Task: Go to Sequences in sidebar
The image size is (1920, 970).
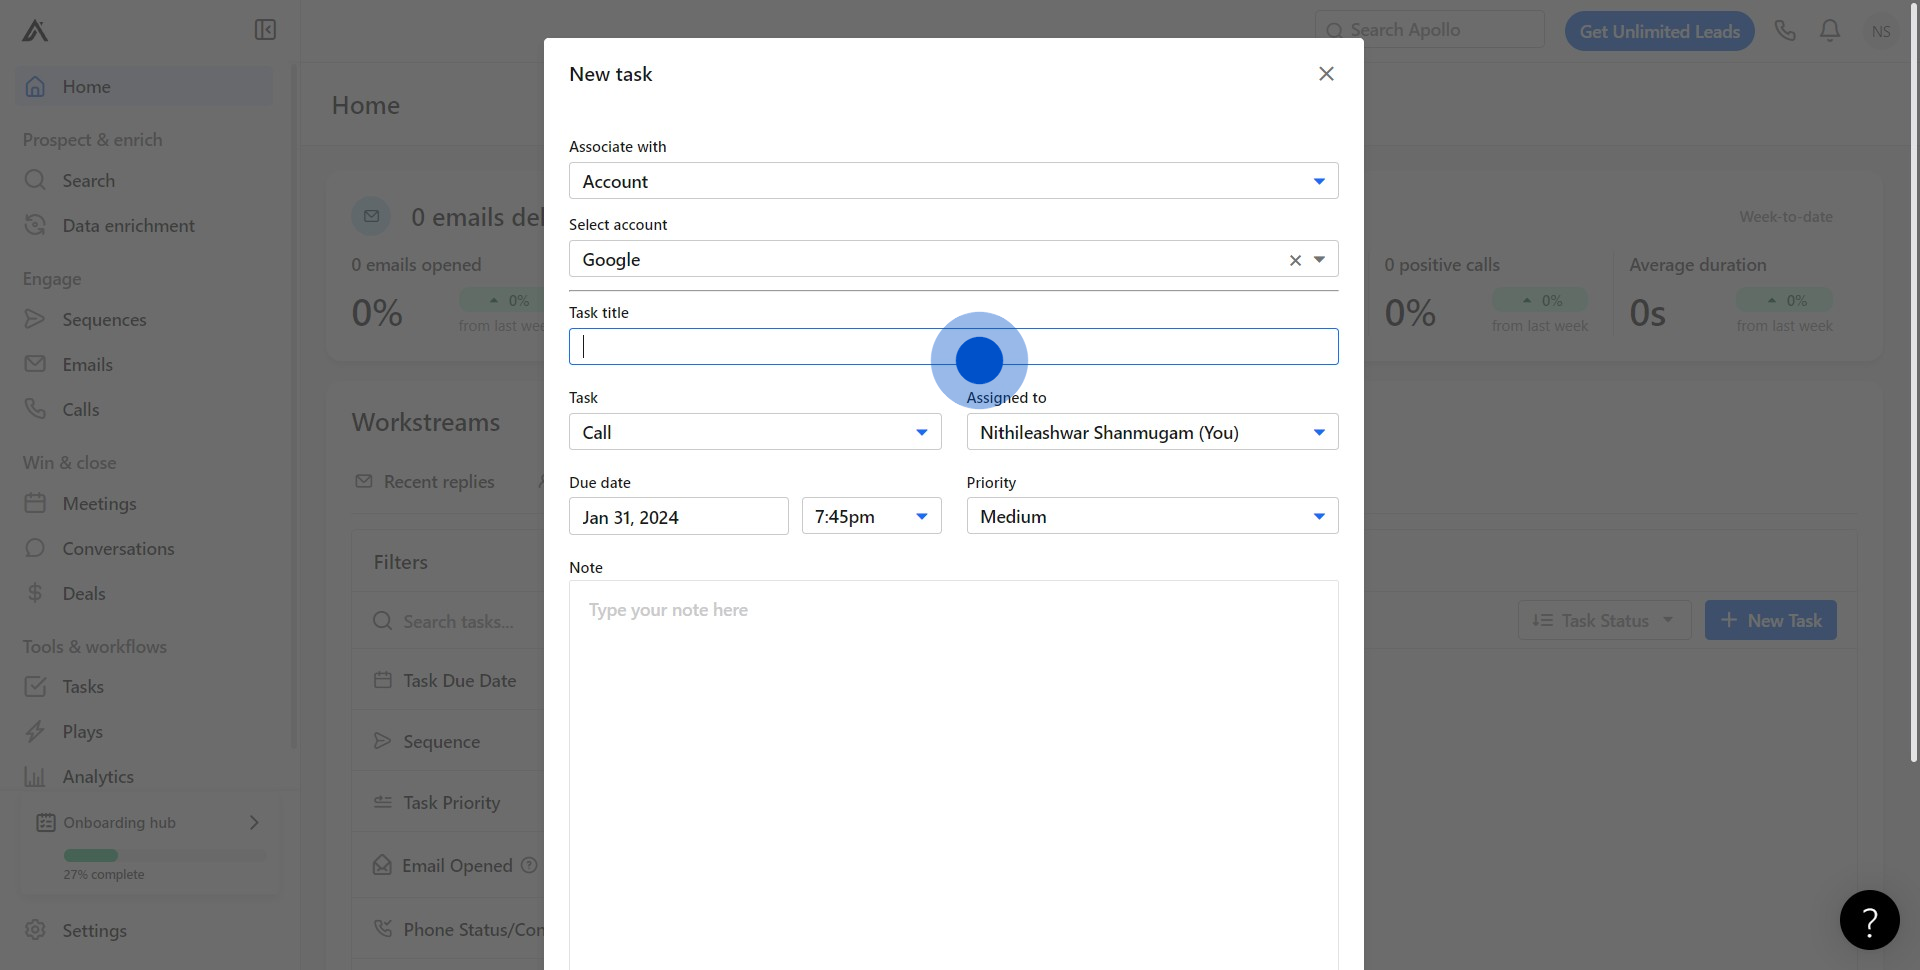Action: tap(104, 320)
